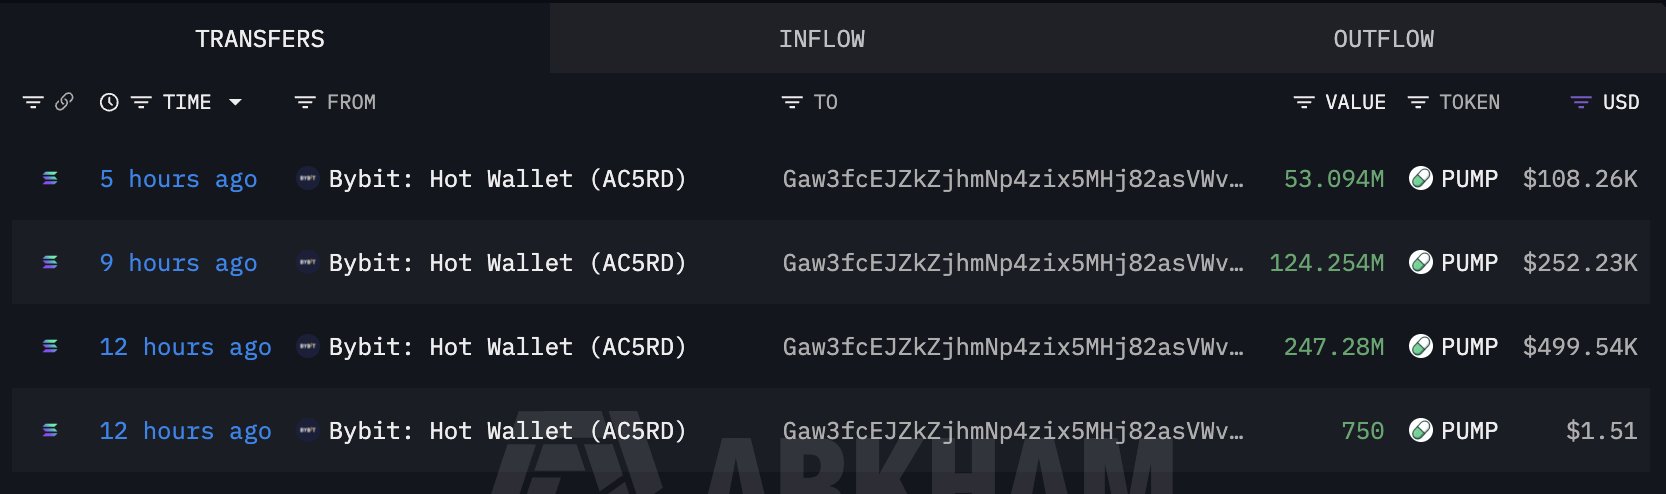Image resolution: width=1666 pixels, height=494 pixels.
Task: Switch to the INFLOW tab
Action: point(821,39)
